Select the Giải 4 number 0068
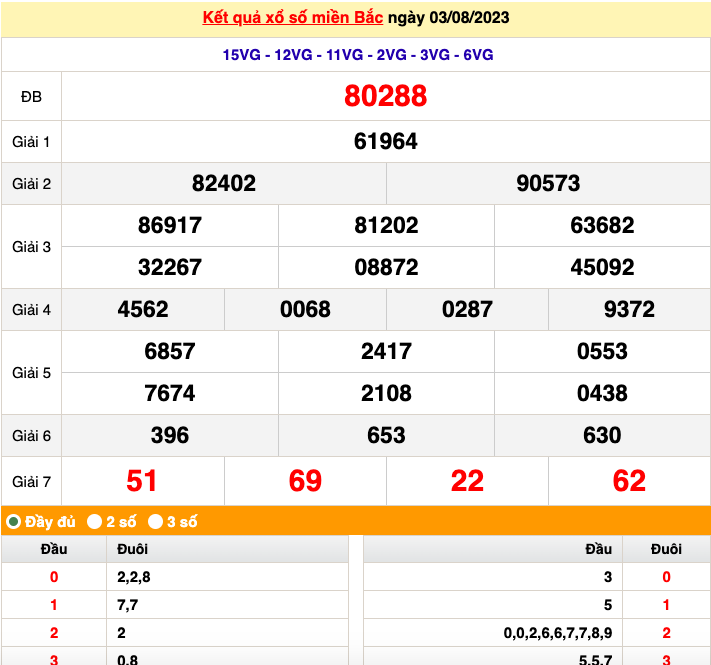This screenshot has height=665, width=711. point(305,310)
